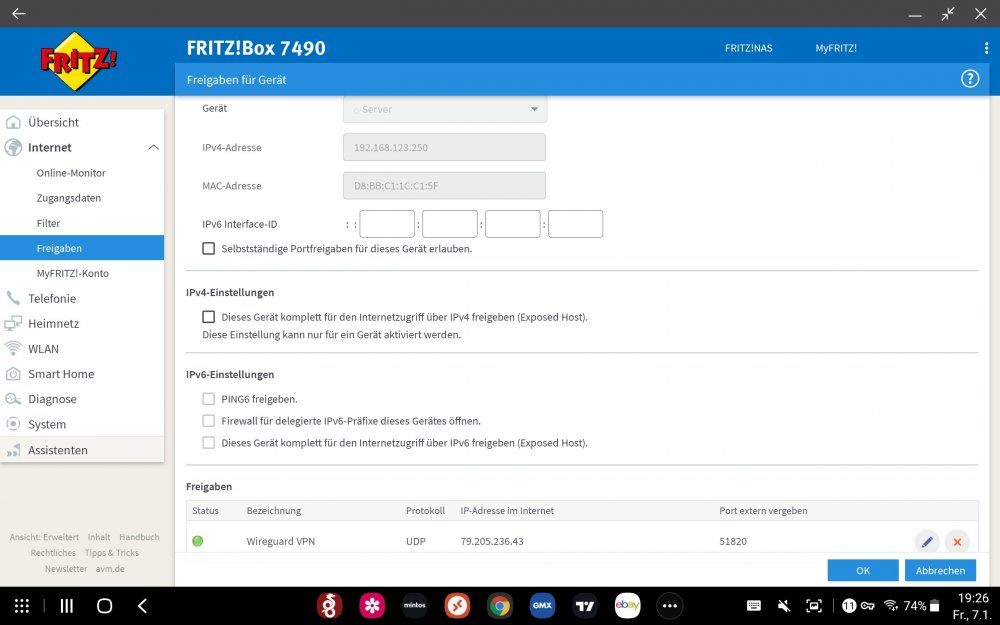The image size is (1000, 625).
Task: Confirm with the OK button
Action: (x=863, y=570)
